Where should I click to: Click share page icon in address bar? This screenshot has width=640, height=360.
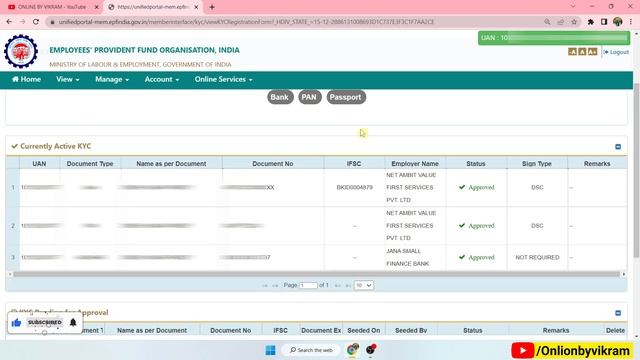[x=560, y=22]
